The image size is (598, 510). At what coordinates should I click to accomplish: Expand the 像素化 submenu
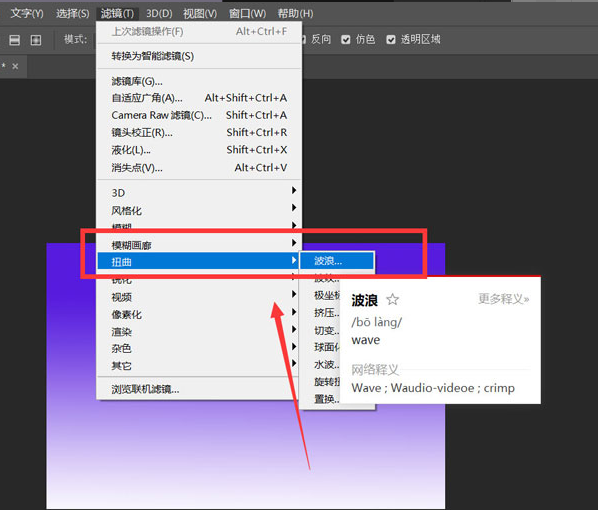pyautogui.click(x=199, y=314)
